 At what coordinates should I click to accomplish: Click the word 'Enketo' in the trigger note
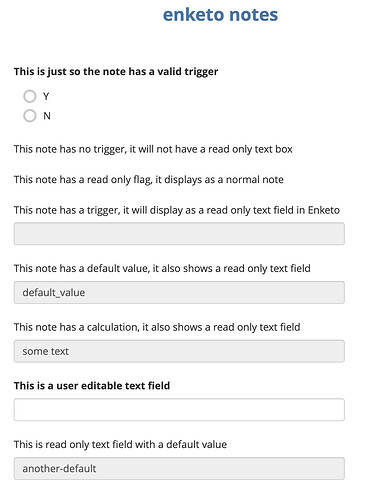point(324,210)
